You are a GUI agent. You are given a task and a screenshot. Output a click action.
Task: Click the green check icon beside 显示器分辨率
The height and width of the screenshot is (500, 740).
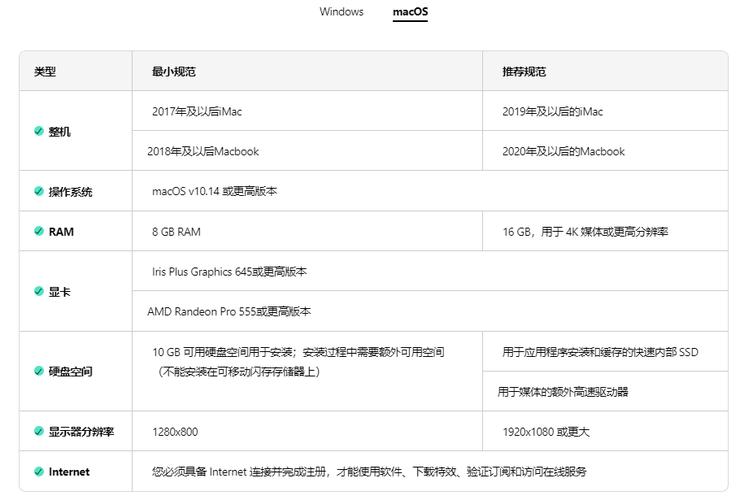tap(39, 431)
